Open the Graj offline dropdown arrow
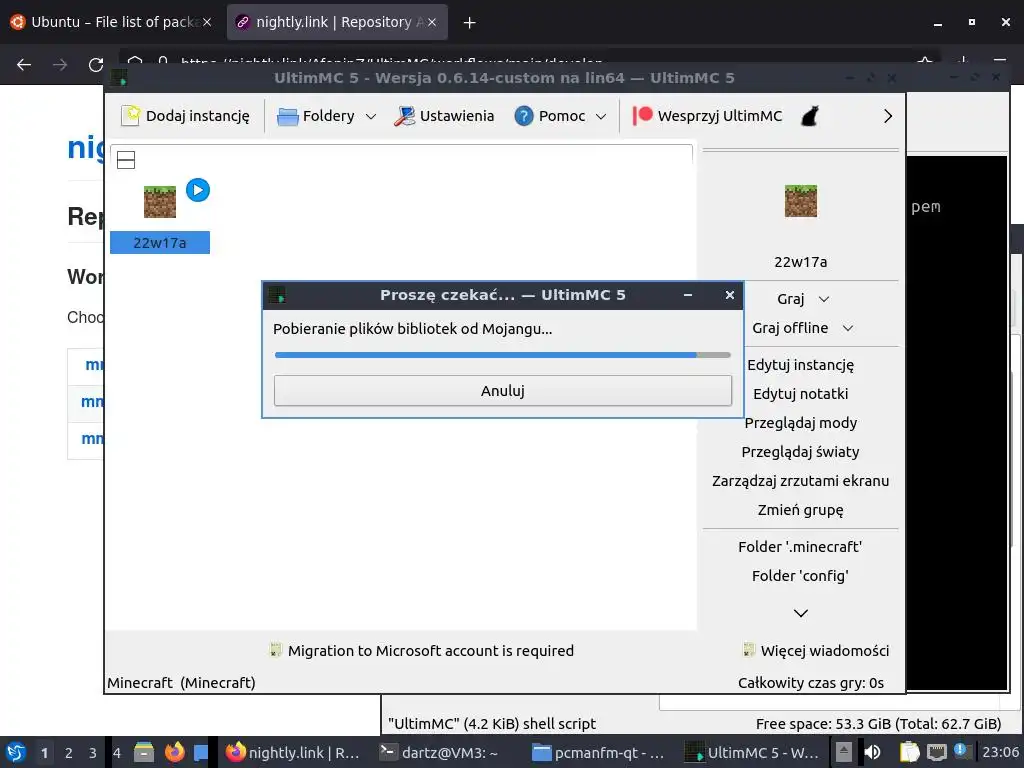The height and width of the screenshot is (768, 1024). [848, 328]
